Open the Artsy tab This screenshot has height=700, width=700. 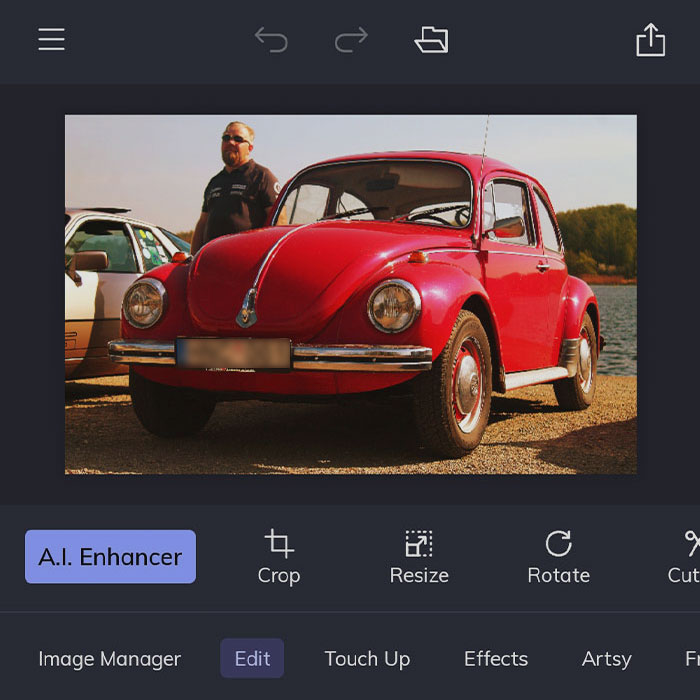coord(607,659)
